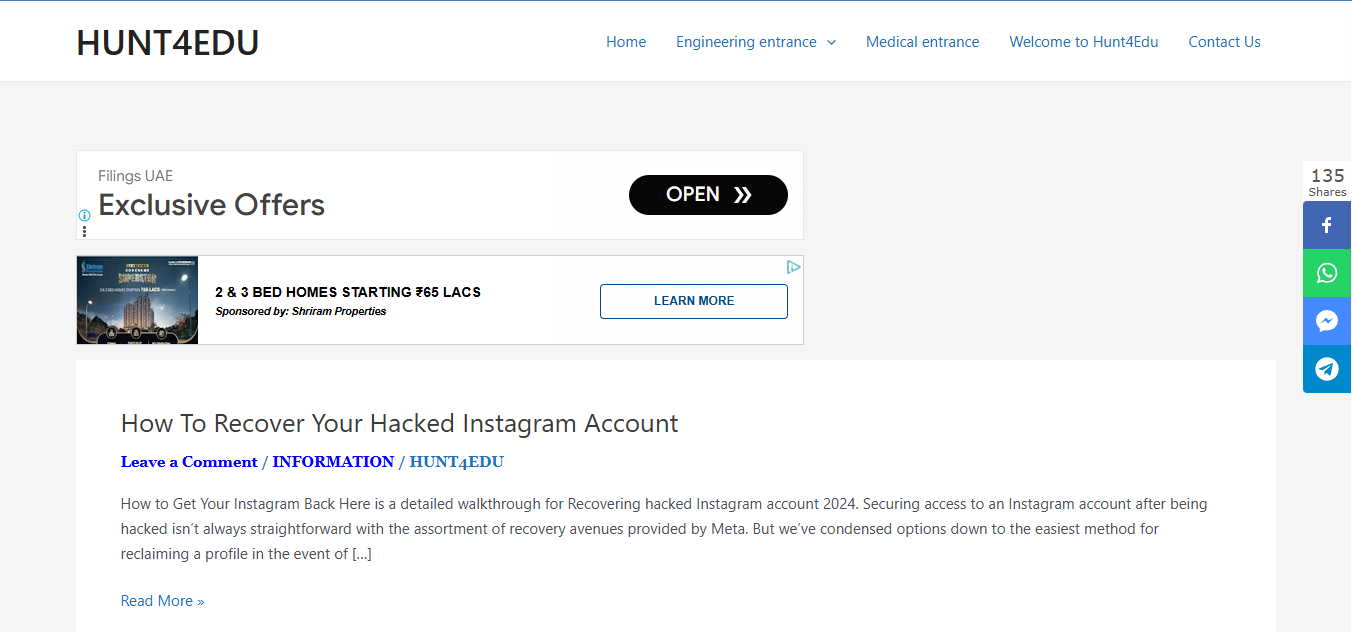This screenshot has width=1352, height=632.
Task: Open the Home menu item
Action: pos(626,42)
